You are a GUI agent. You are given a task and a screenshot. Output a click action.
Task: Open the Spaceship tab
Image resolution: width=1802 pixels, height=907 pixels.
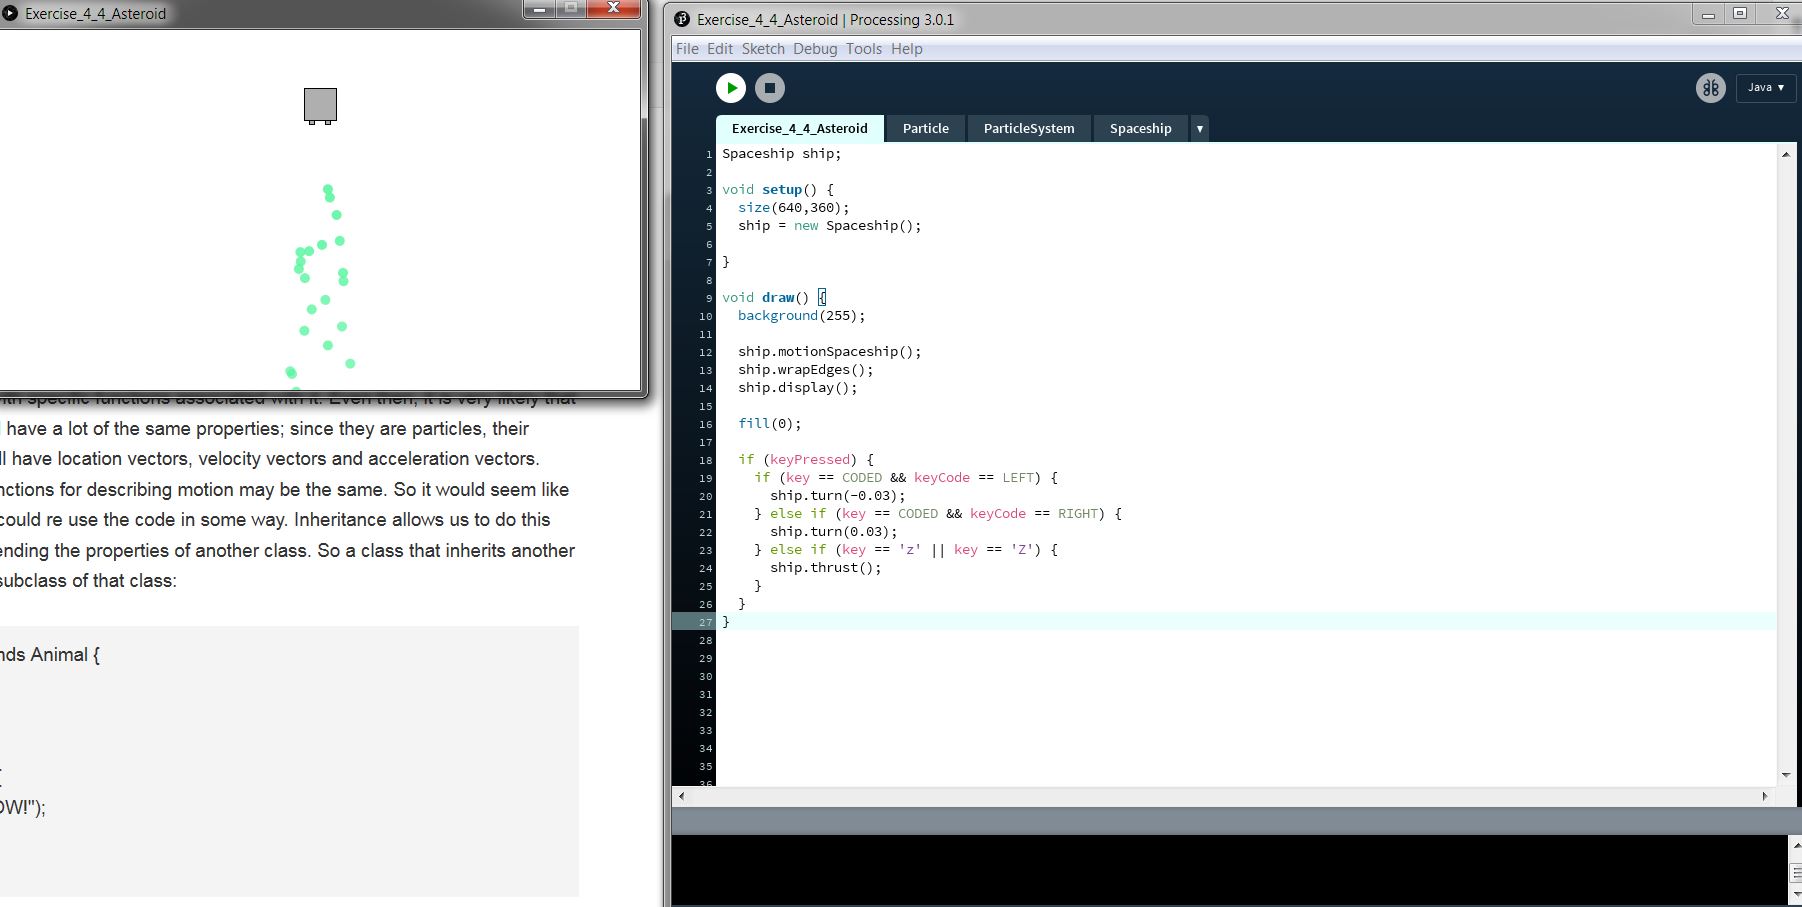point(1140,129)
